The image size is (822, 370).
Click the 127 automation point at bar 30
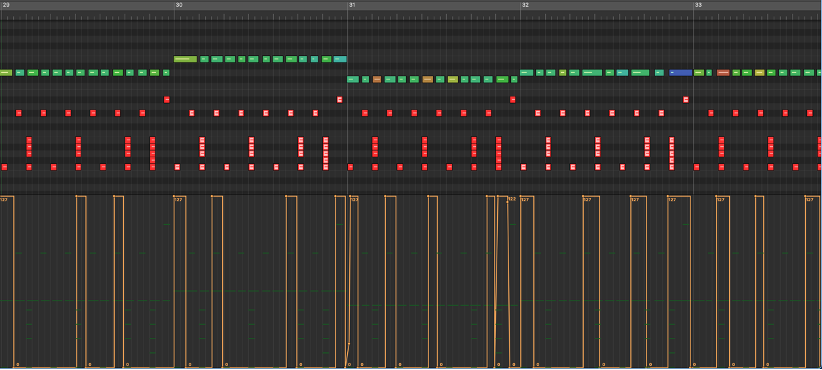pos(174,197)
